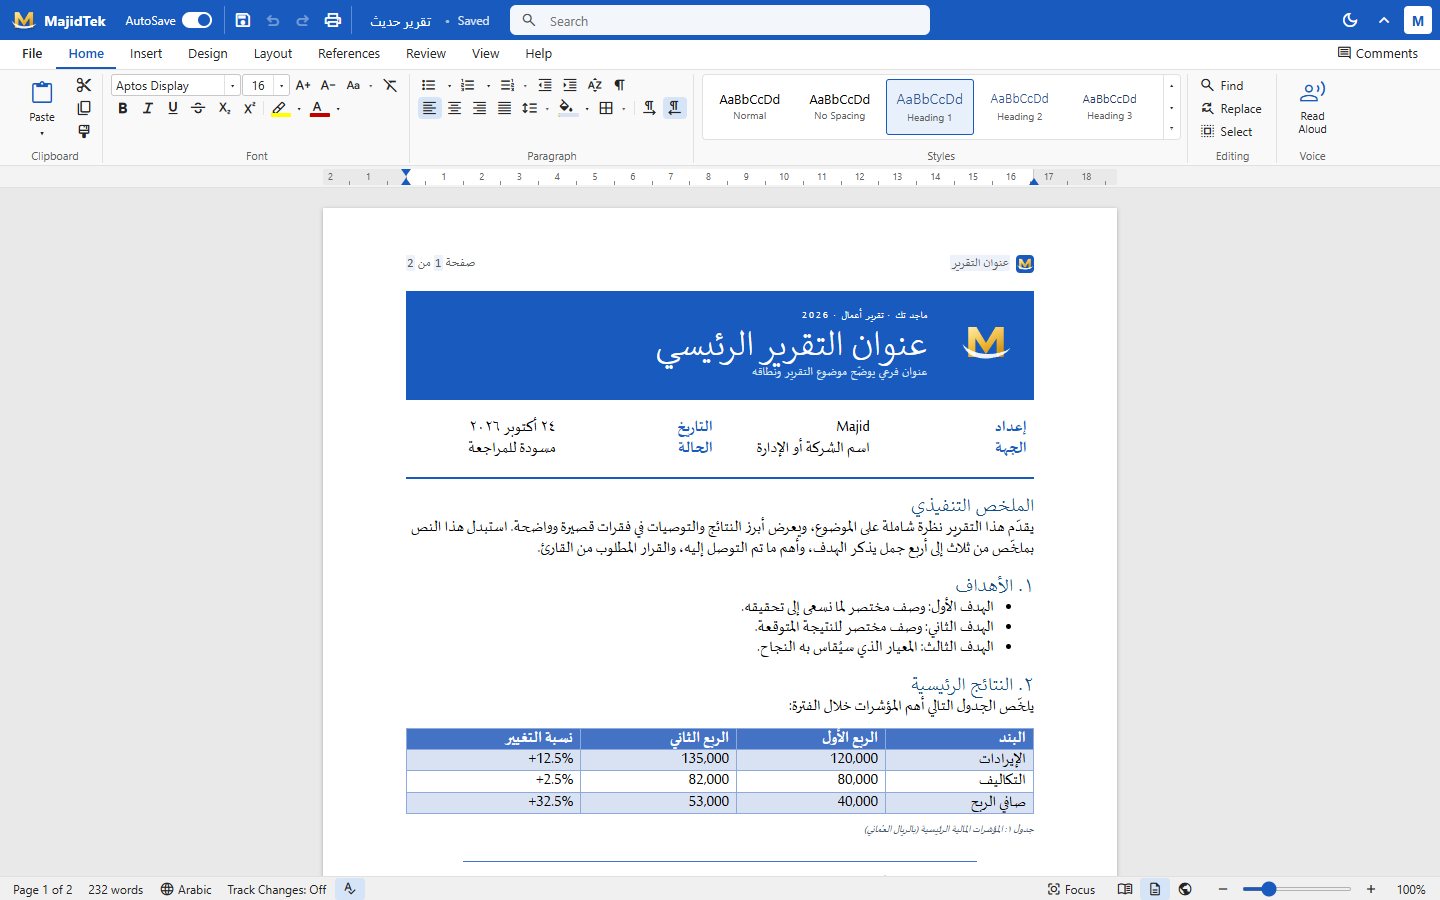Click the Copy icon in Clipboard group
Screen dimensions: 1440x900
click(84, 108)
